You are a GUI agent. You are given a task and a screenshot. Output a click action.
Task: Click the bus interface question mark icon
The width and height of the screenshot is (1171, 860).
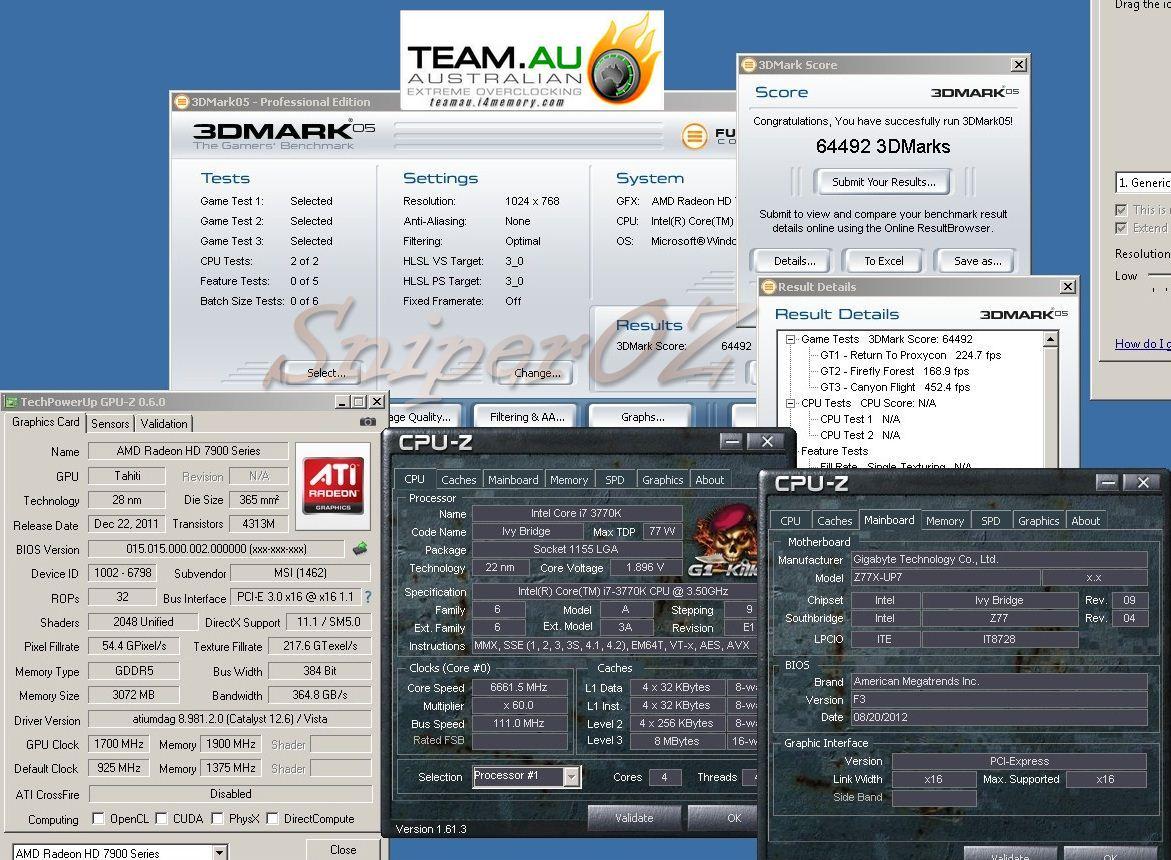[367, 597]
